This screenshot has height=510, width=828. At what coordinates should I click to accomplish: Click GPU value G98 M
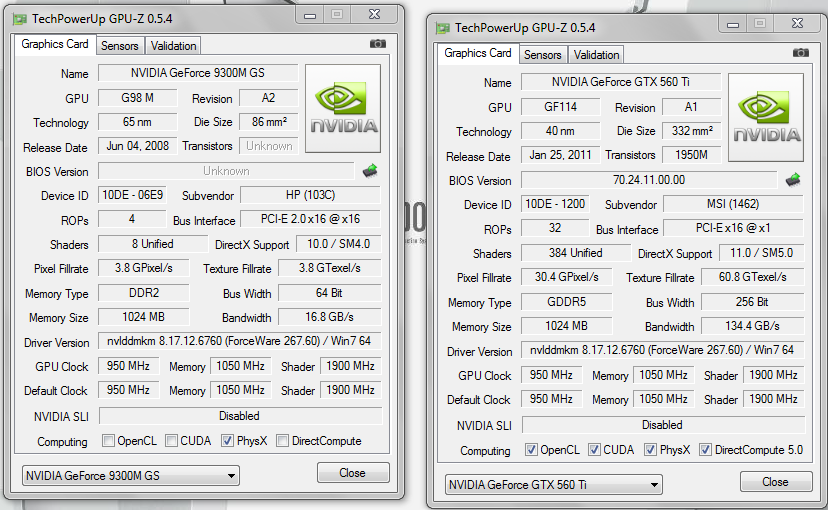point(138,98)
